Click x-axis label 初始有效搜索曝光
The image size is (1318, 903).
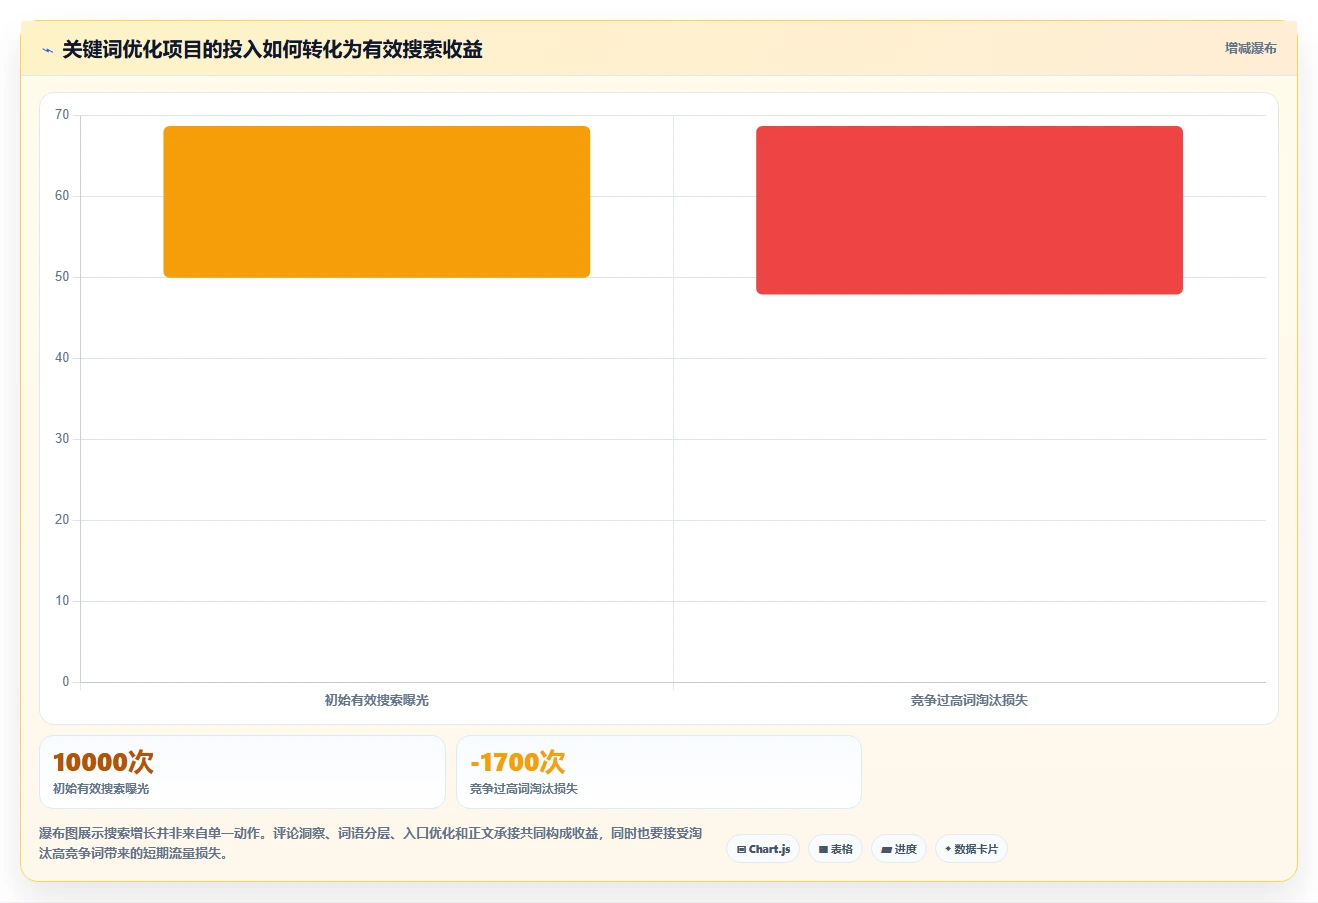tap(377, 700)
